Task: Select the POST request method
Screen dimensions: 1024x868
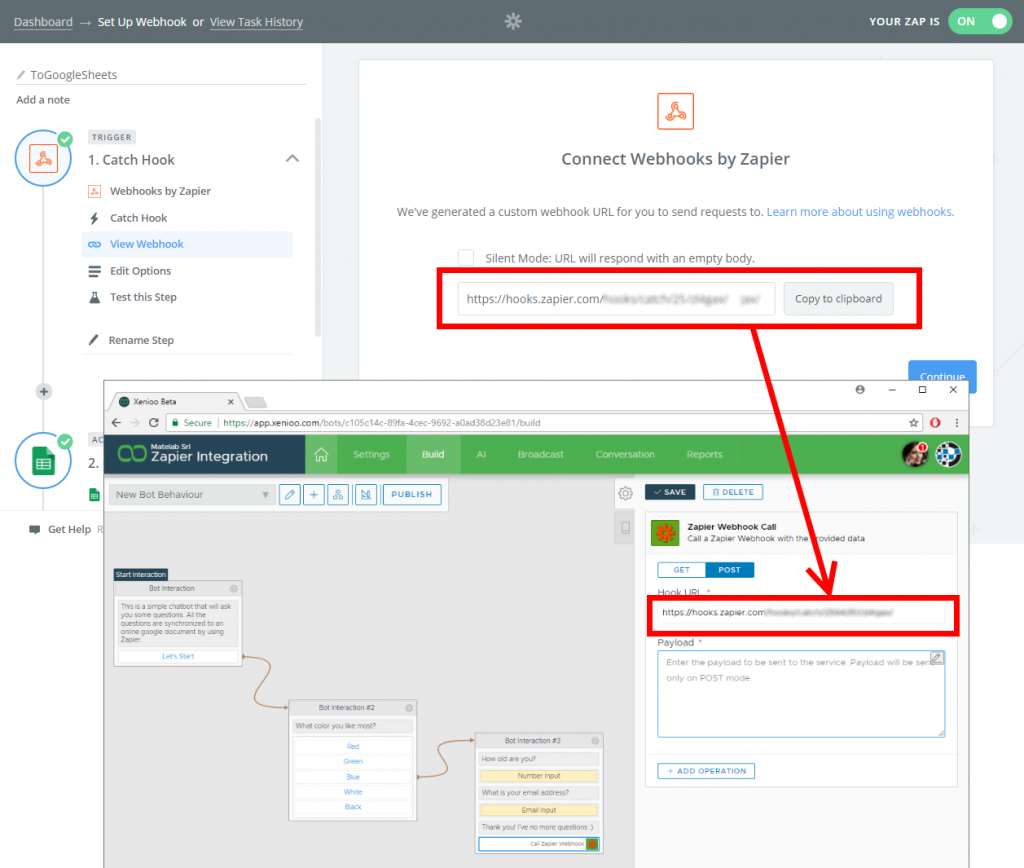Action: (x=729, y=570)
